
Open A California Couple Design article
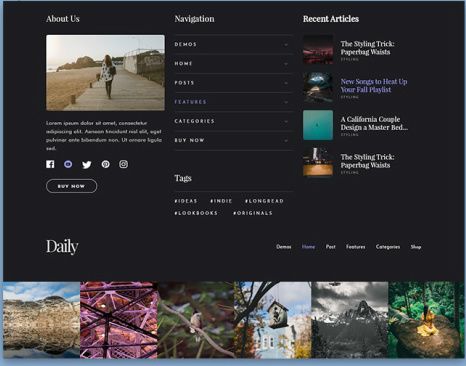(374, 123)
